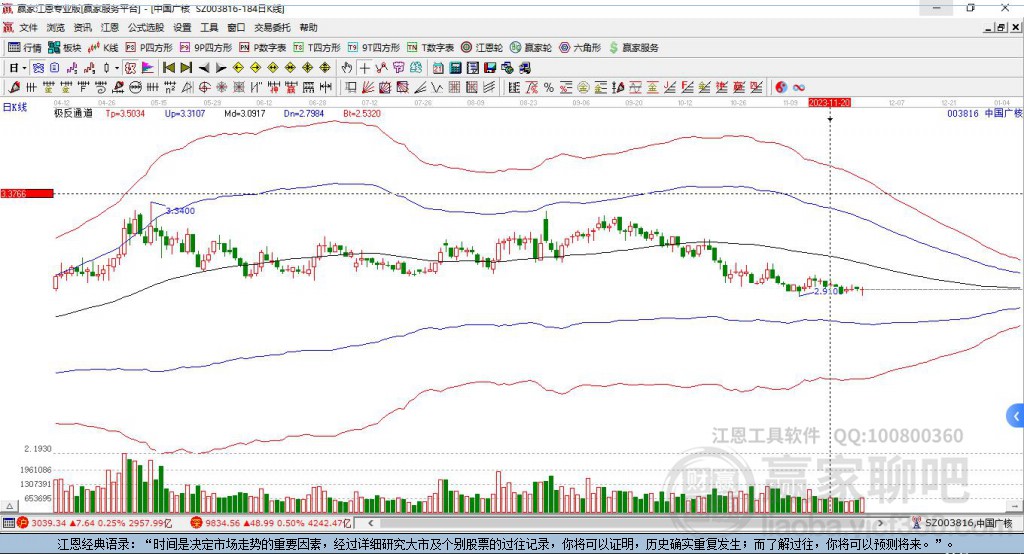The width and height of the screenshot is (1024, 554).
Task: Click the red 3.3766 price tag
Action: coord(27,193)
